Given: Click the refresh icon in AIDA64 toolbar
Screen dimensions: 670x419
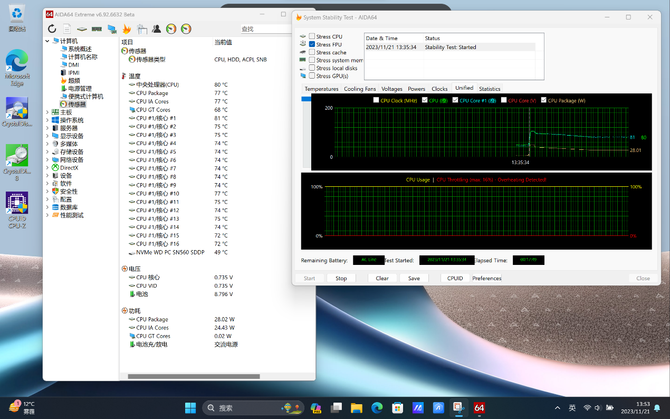Looking at the screenshot, I should (x=52, y=29).
